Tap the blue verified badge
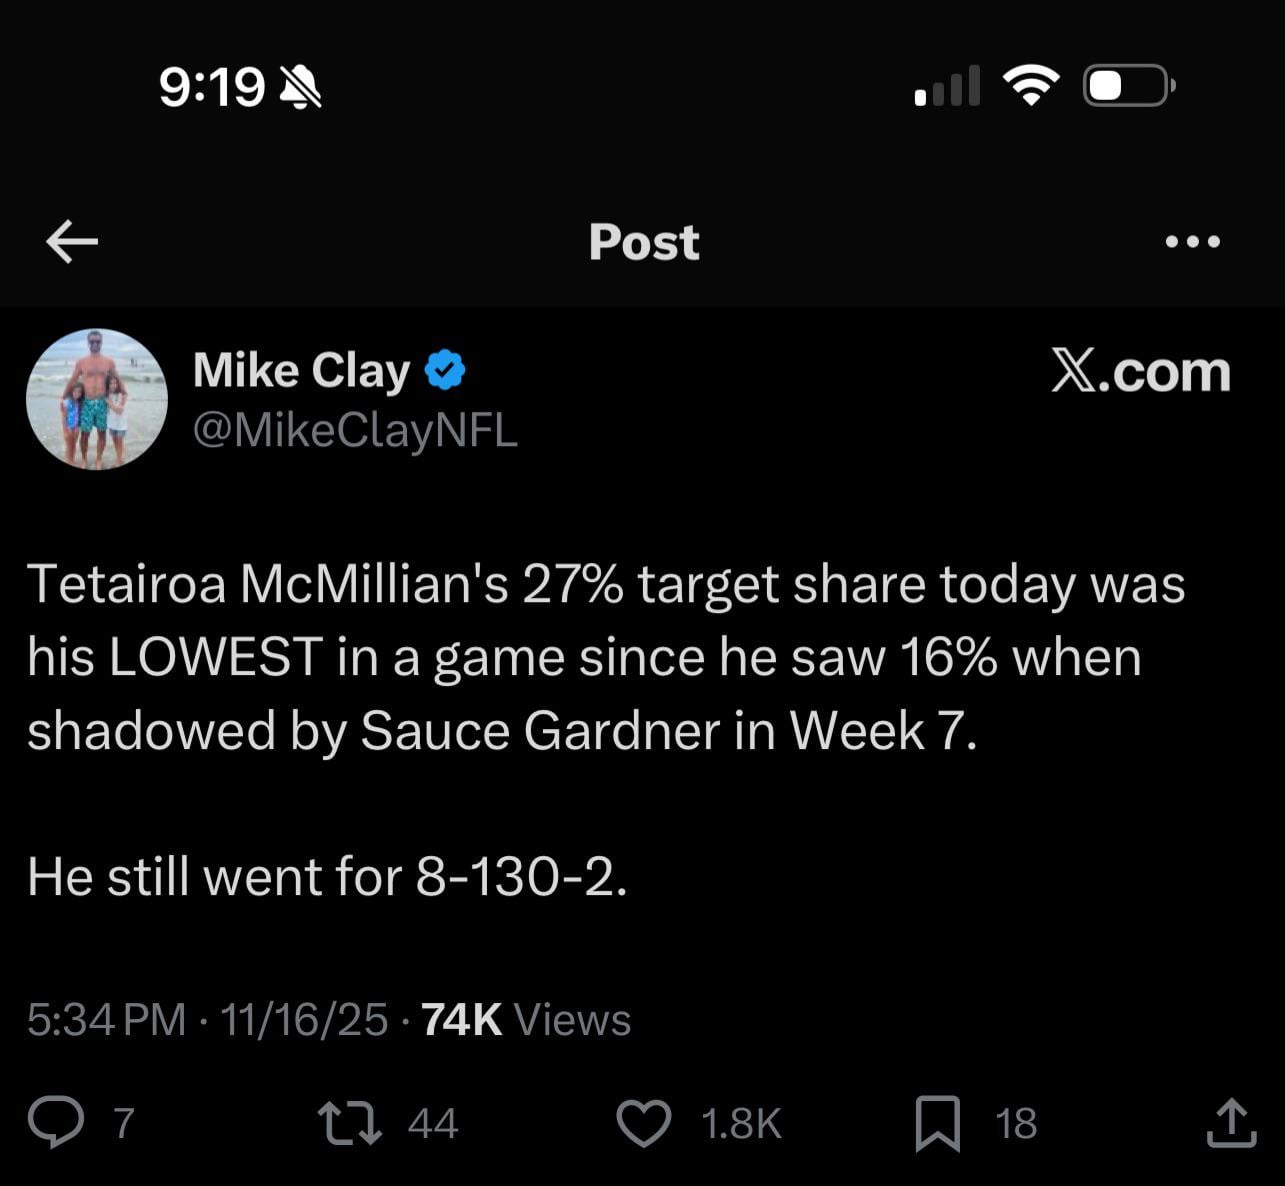1285x1186 pixels. pyautogui.click(x=445, y=371)
